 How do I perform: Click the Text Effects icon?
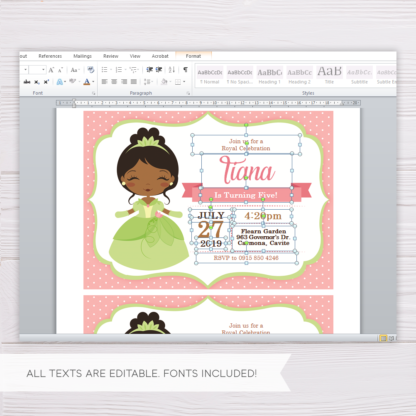tap(60, 82)
